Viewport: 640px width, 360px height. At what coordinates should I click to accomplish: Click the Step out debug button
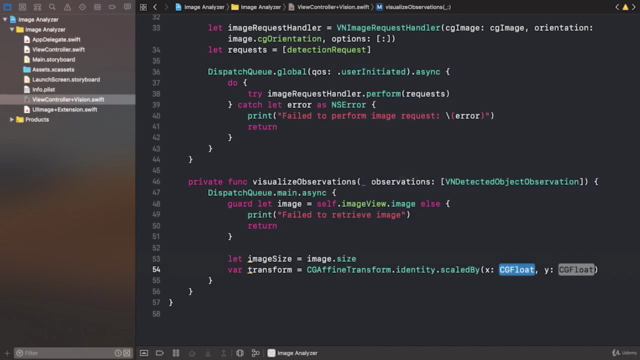point(224,353)
